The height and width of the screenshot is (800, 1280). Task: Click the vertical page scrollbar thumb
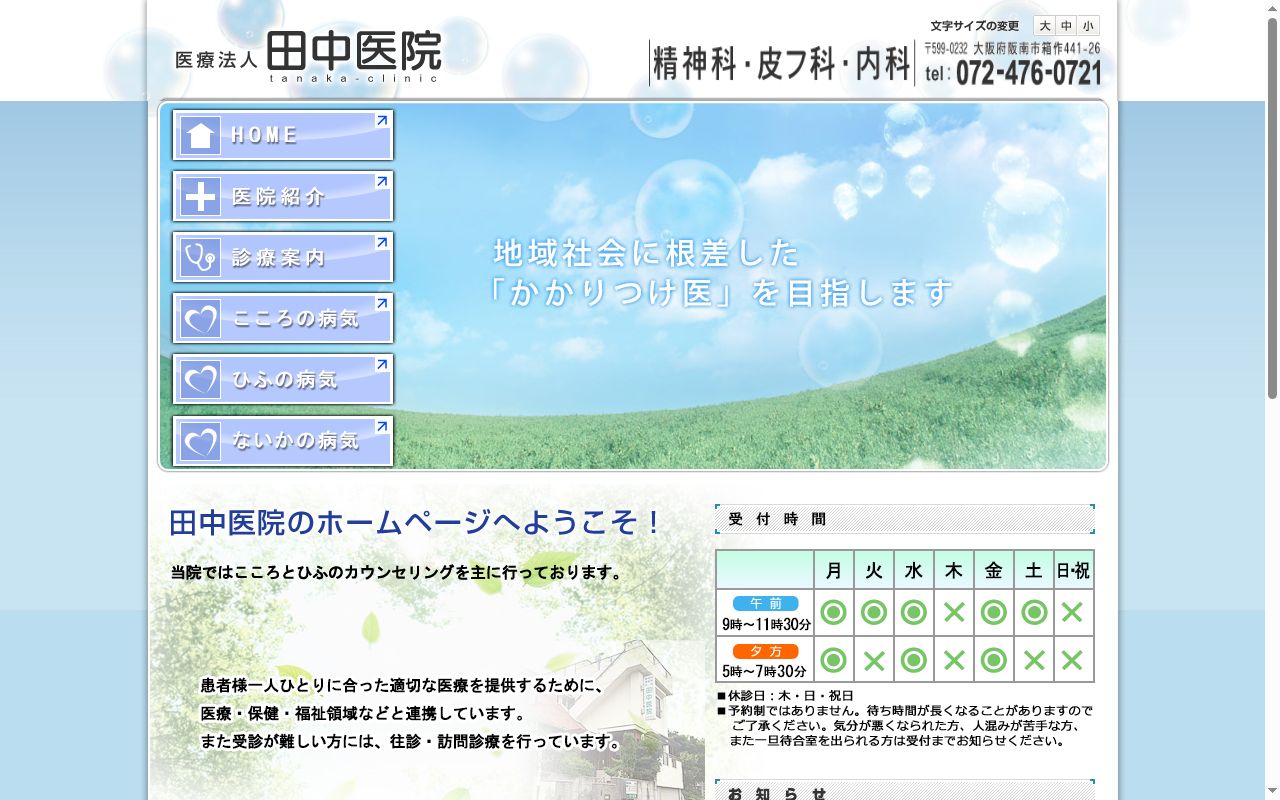pos(1272,210)
